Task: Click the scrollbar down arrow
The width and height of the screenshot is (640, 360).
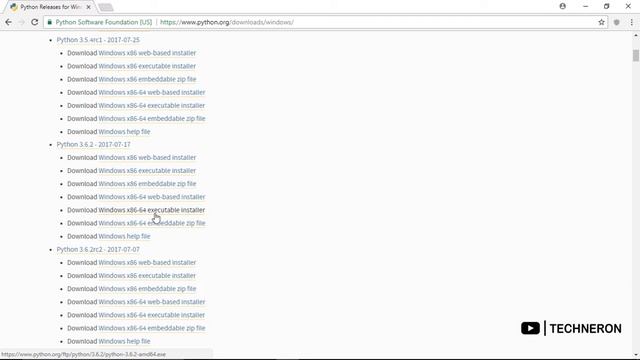Action: click(x=636, y=355)
